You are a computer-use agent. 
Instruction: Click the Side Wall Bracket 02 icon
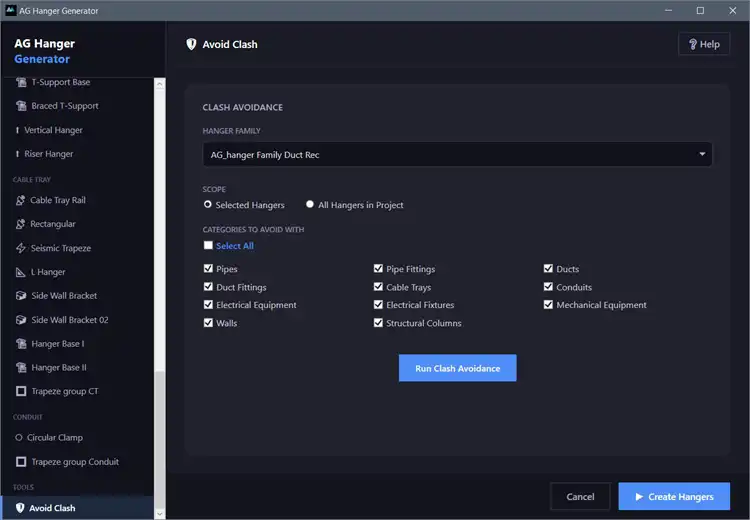[21, 320]
